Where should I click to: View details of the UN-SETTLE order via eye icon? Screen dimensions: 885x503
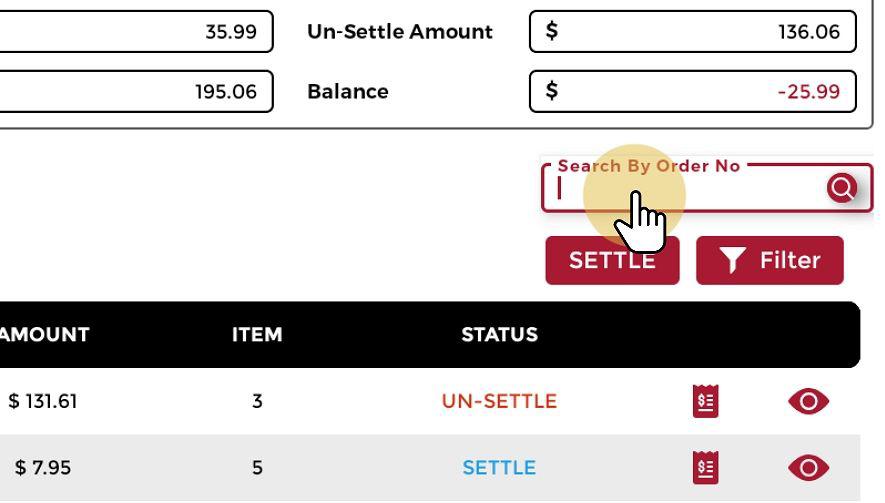click(808, 402)
